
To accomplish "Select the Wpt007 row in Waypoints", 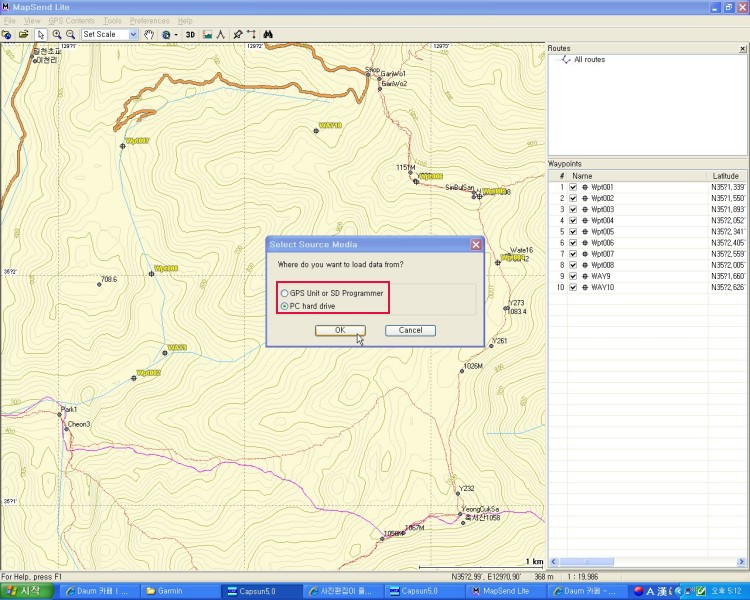I will click(x=647, y=254).
